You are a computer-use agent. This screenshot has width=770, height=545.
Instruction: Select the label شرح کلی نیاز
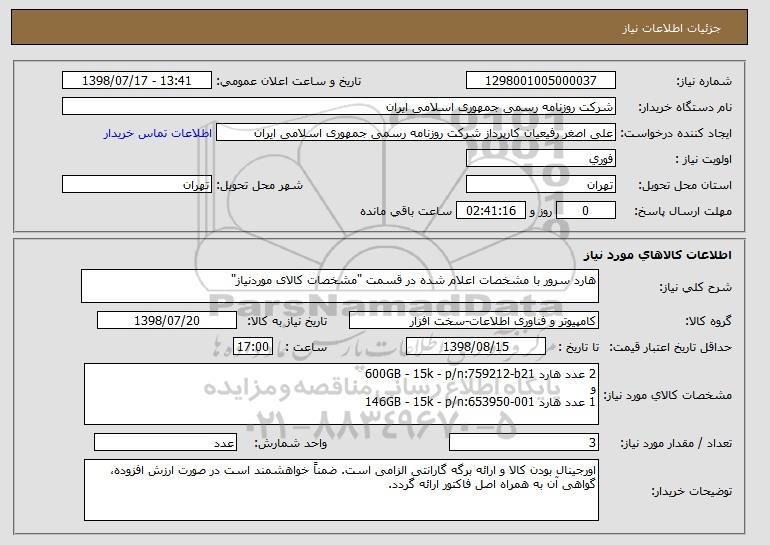pyautogui.click(x=695, y=288)
